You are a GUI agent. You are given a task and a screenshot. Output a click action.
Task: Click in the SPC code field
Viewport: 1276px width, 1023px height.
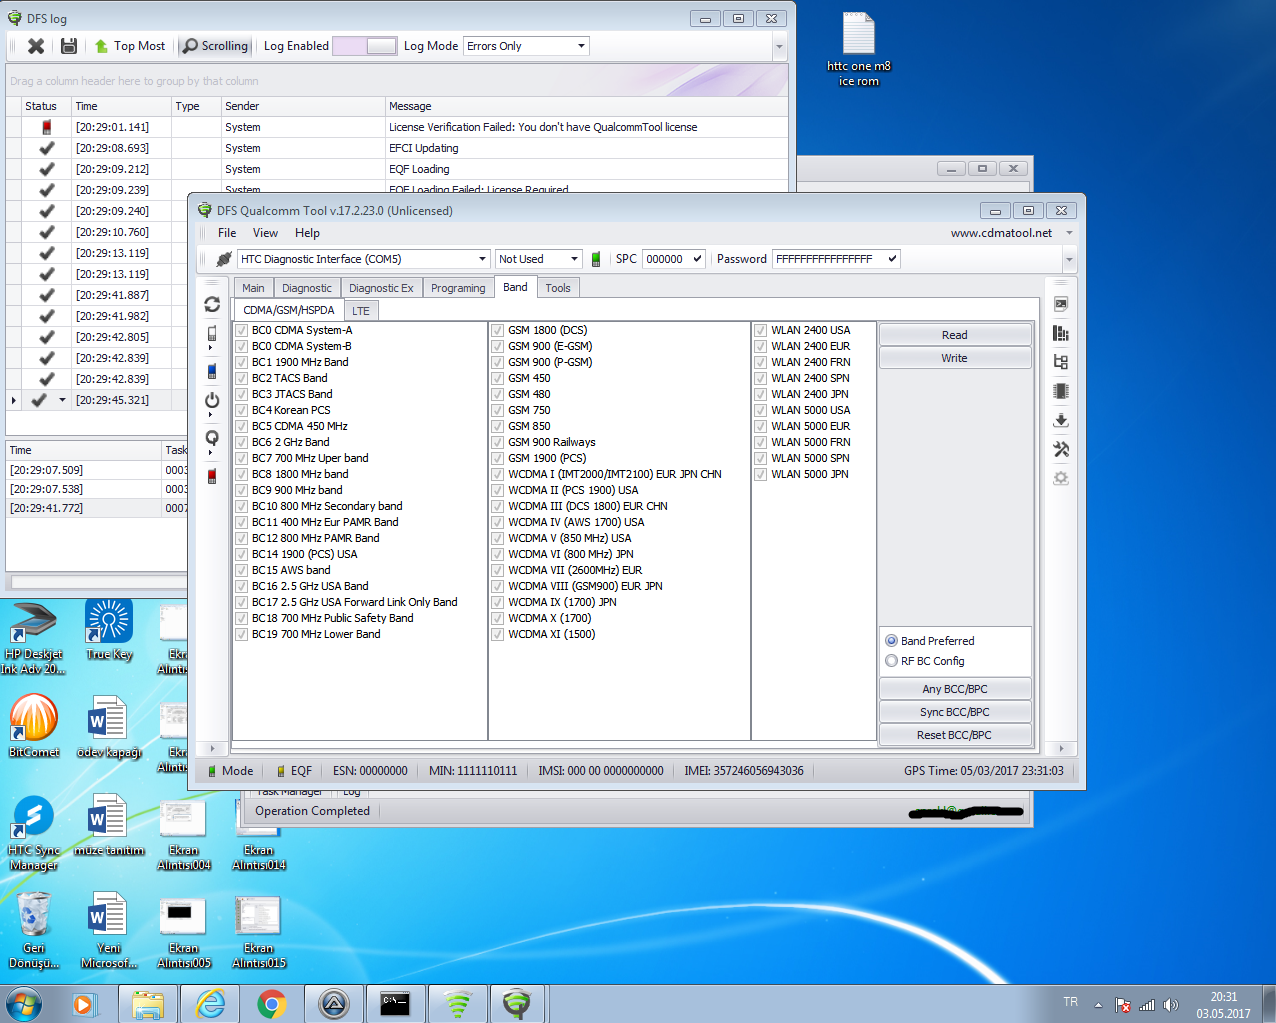pyautogui.click(x=666, y=259)
